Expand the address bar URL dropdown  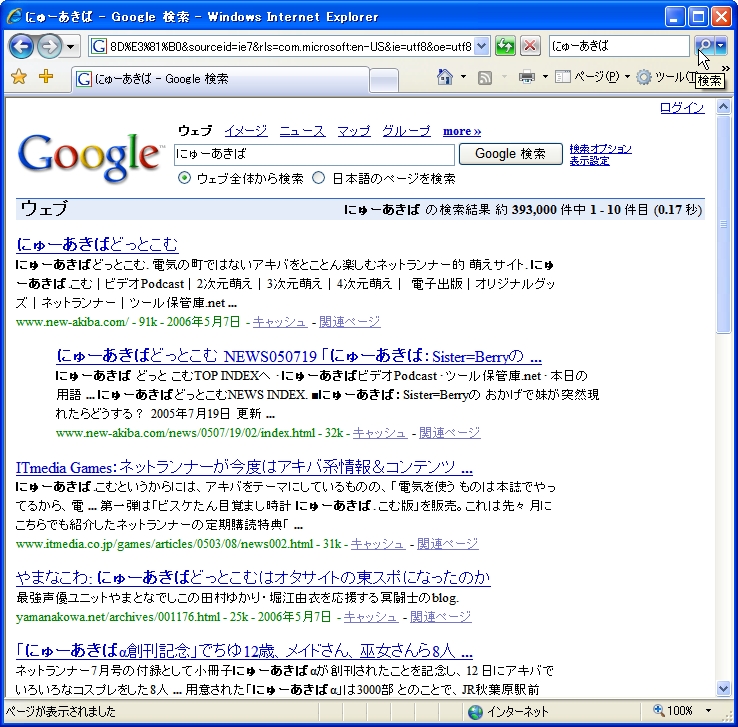pyautogui.click(x=481, y=46)
